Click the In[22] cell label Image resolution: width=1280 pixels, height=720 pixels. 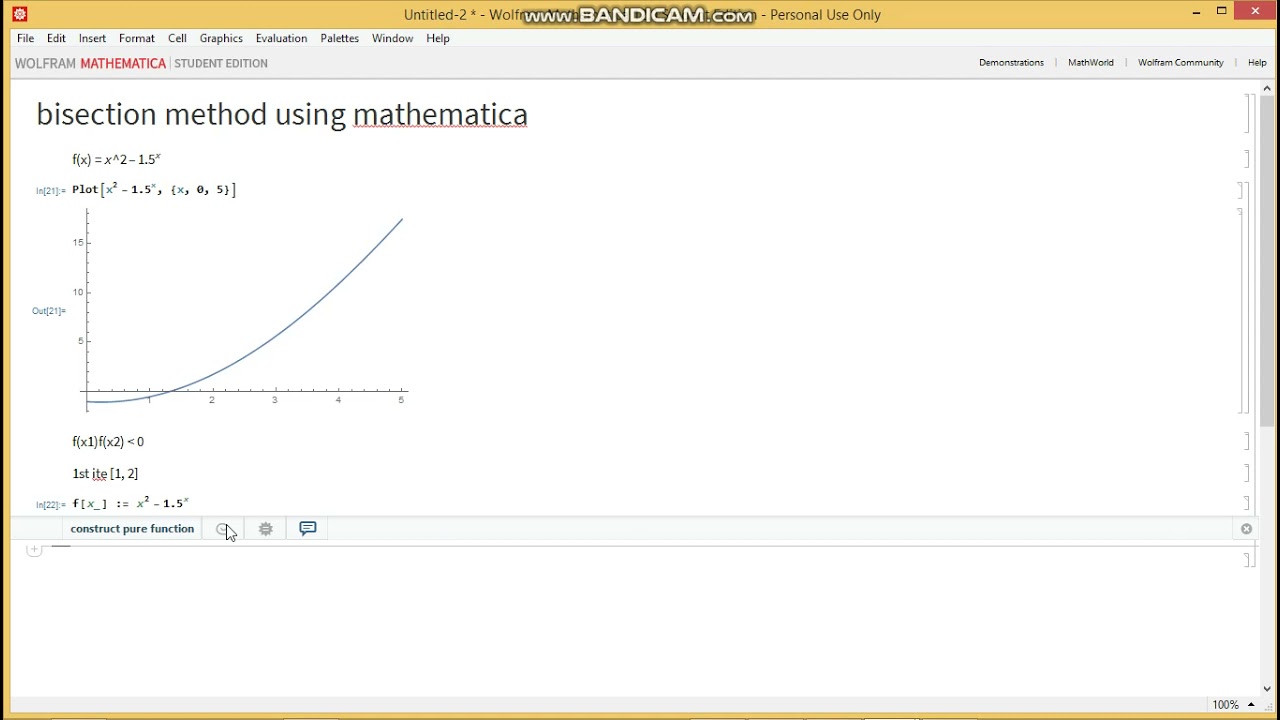tap(50, 505)
